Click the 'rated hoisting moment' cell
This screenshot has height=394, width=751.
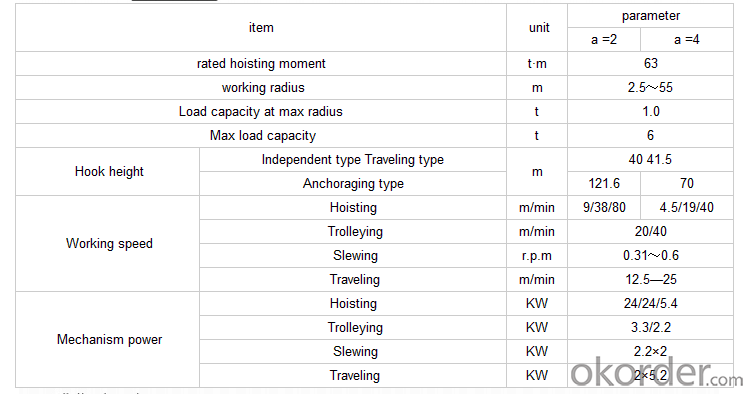coord(261,64)
